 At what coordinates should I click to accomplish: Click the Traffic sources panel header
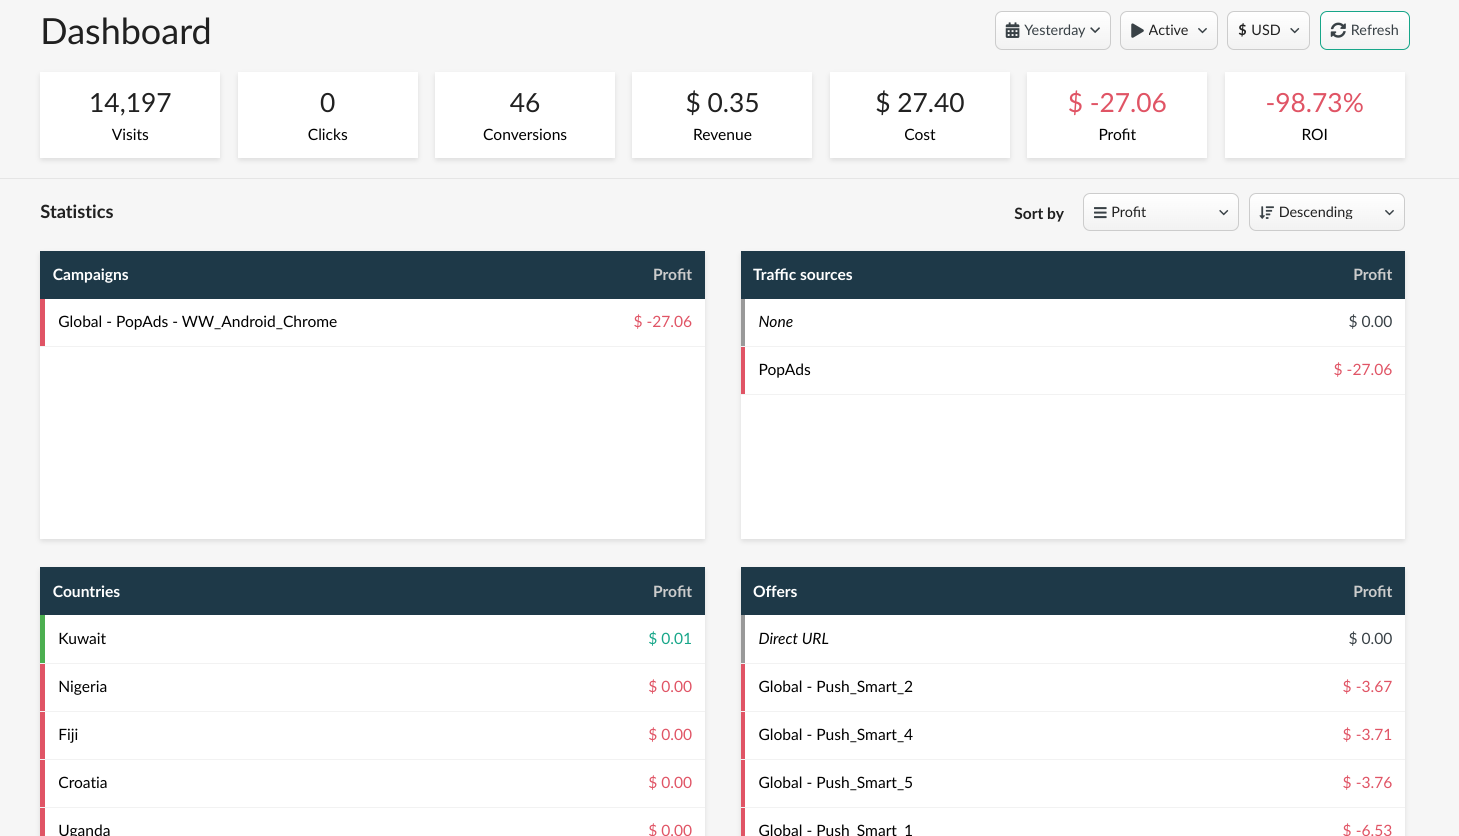[802, 275]
